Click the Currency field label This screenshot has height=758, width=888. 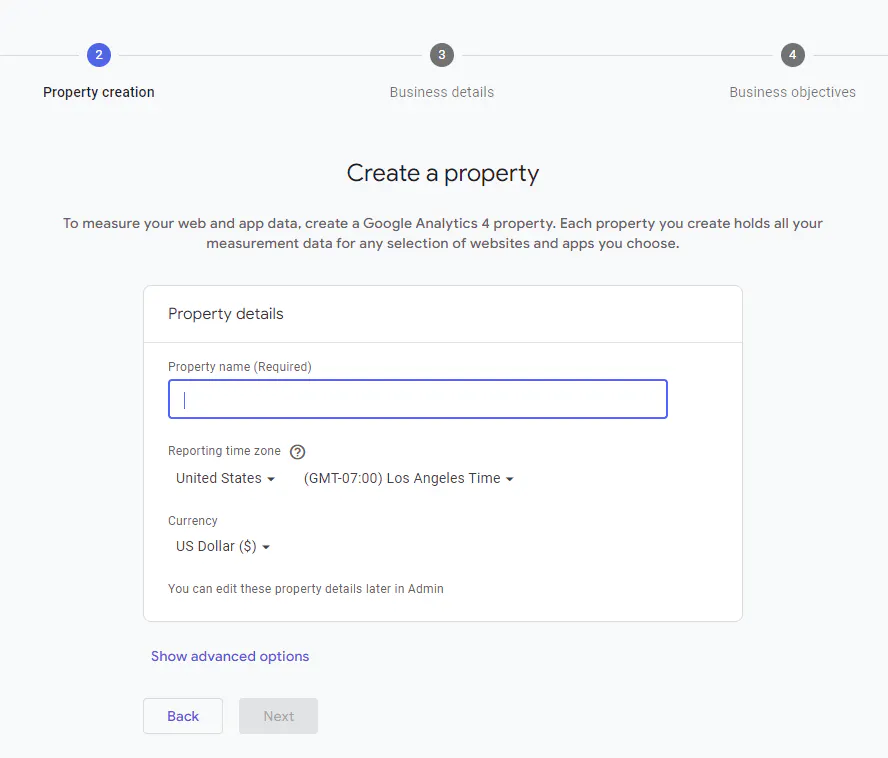(x=193, y=521)
